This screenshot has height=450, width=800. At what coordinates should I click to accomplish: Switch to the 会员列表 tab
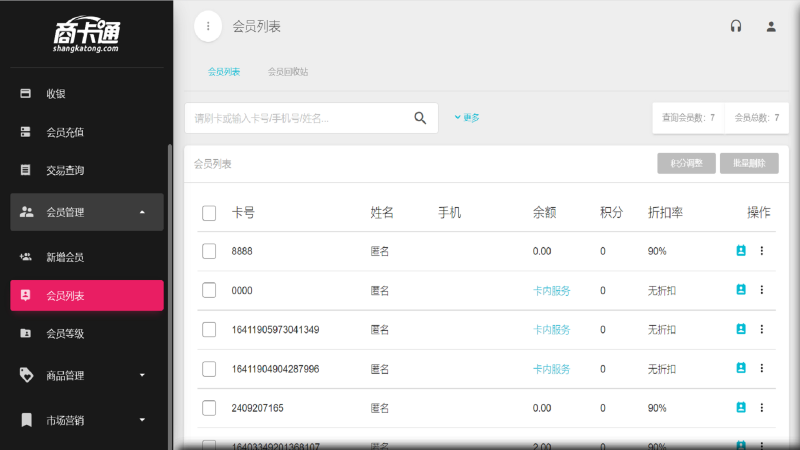click(x=223, y=72)
